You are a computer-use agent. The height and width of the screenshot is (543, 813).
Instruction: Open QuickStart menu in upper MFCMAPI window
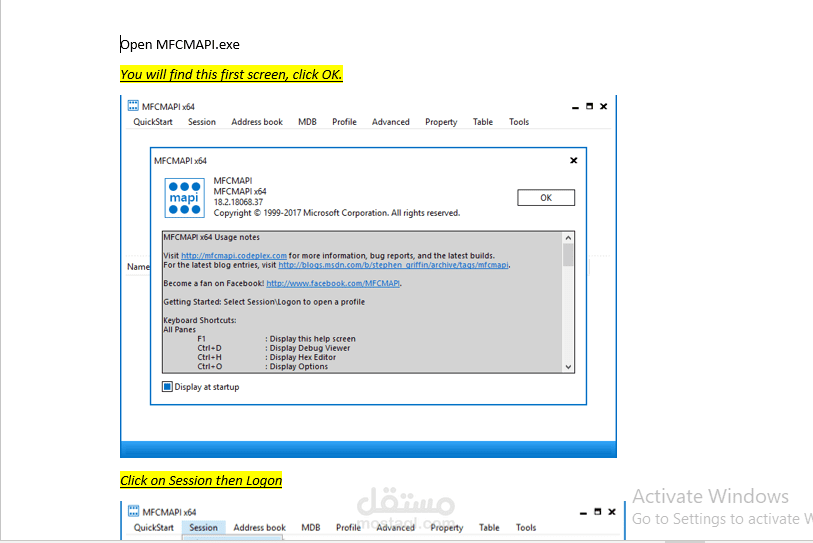point(153,122)
